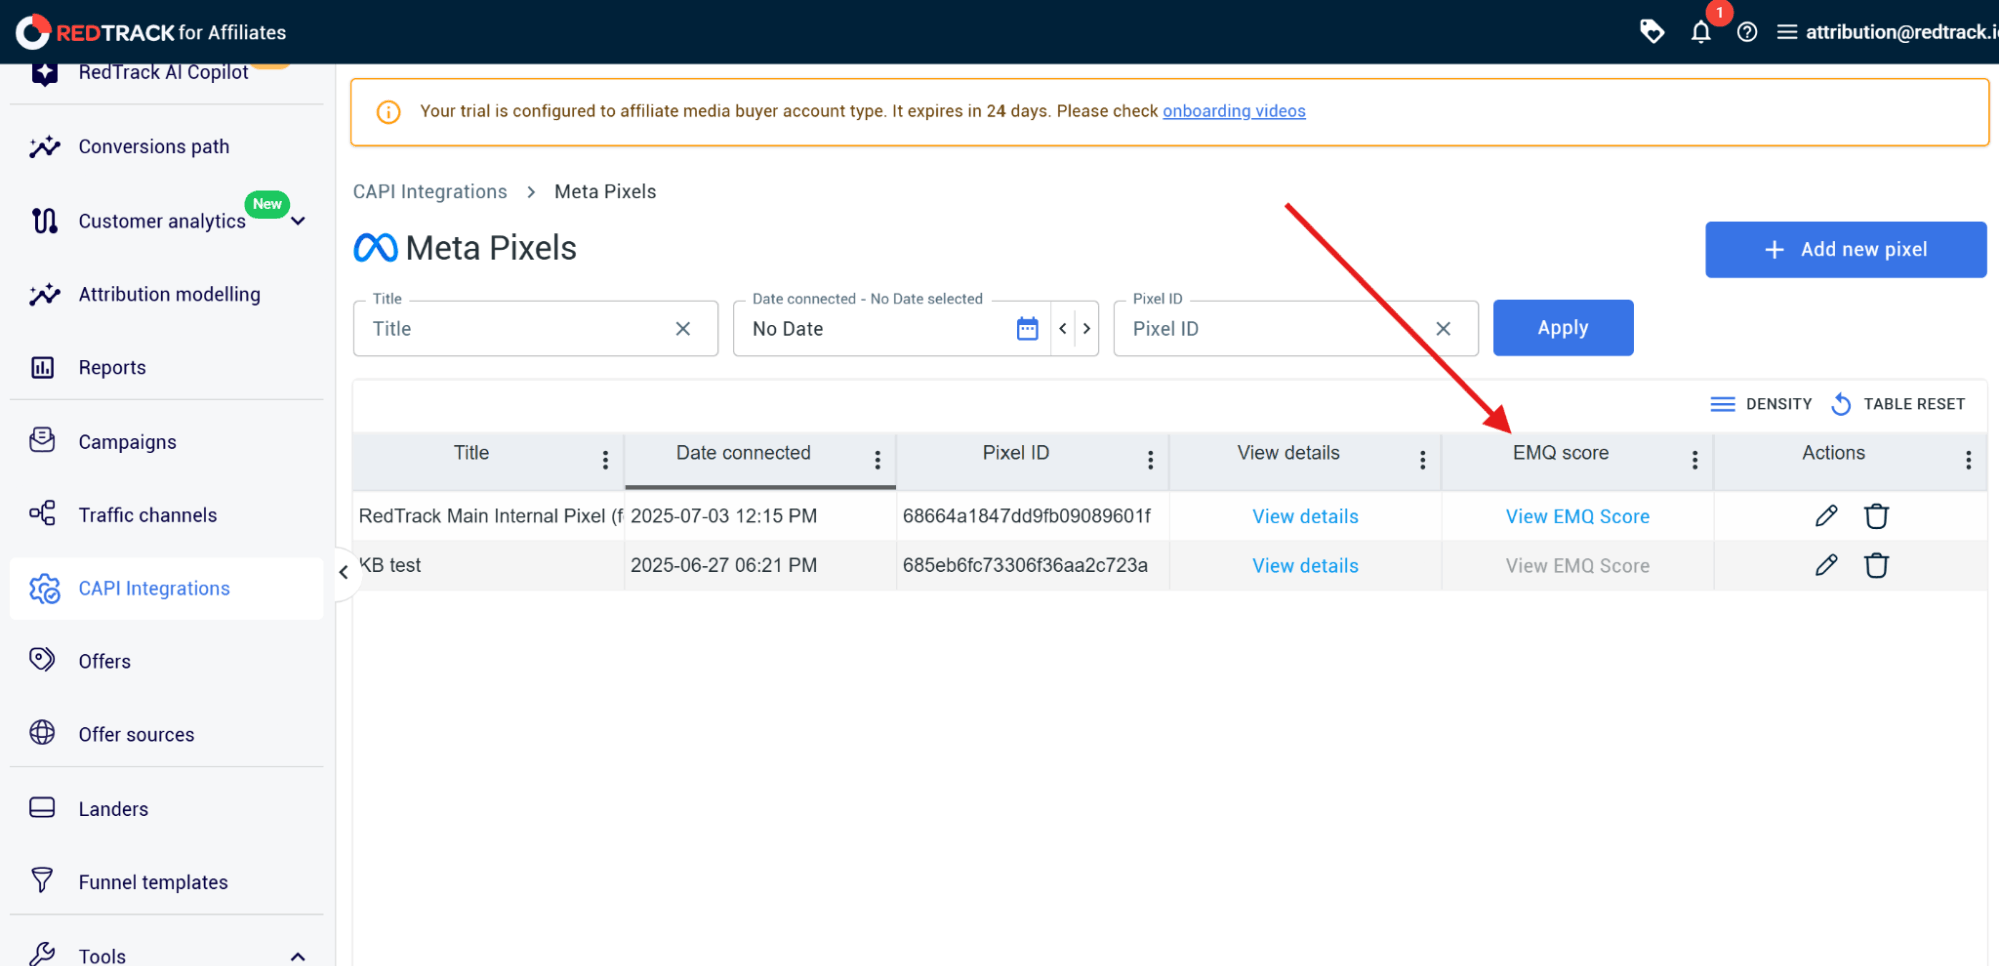This screenshot has width=1999, height=967.
Task: Open the onboarding videos link
Action: pos(1234,111)
